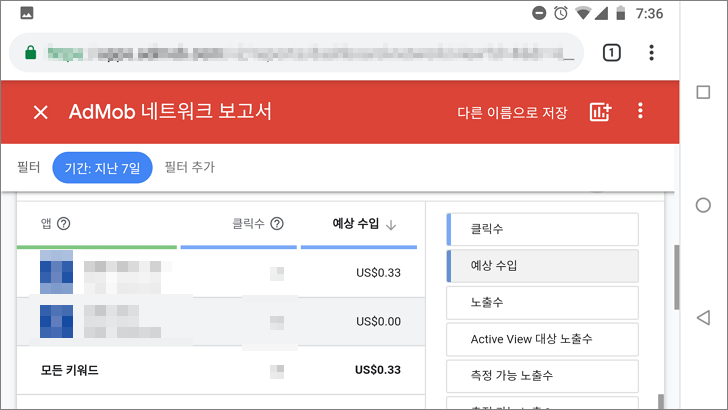Screen dimensions: 728x410
Task: Click 필터 추가 to add a filter
Action: click(189, 167)
